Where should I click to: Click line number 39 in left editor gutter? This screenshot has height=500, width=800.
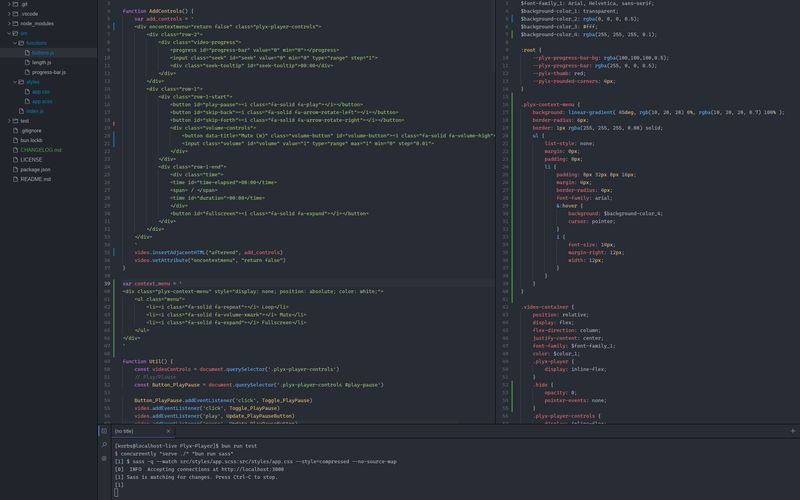(x=107, y=283)
